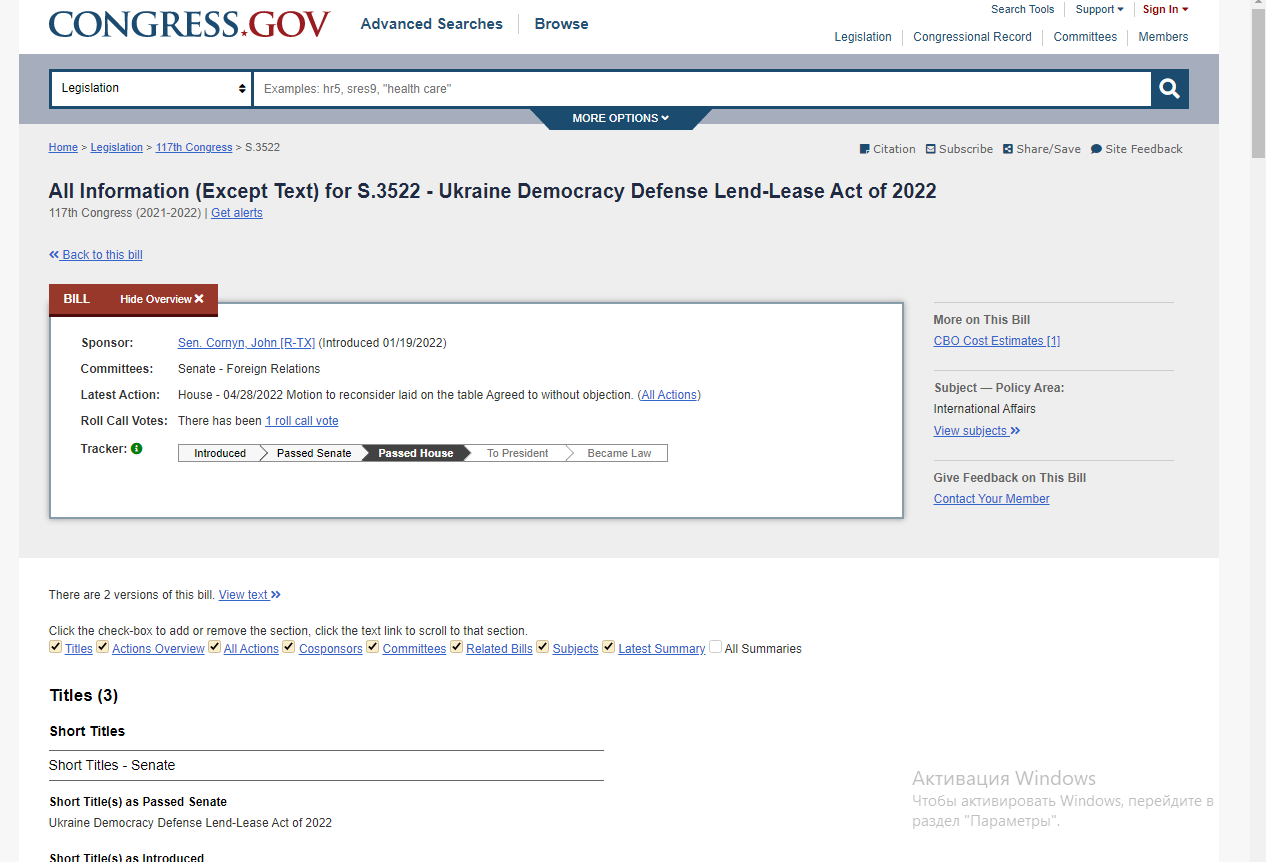Click the 'Short Titles - Senate' heading text
1266x862 pixels.
112,765
